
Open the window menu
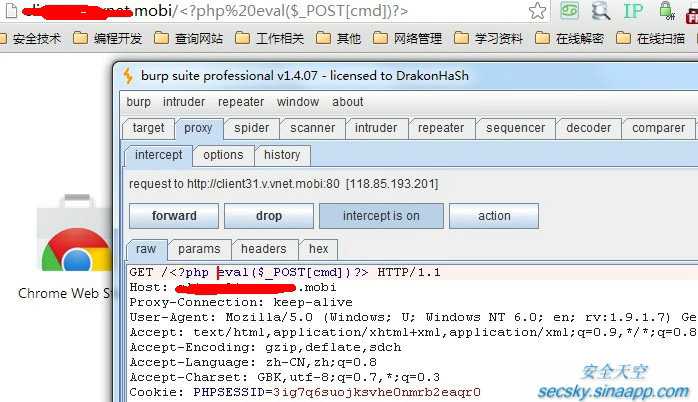(298, 102)
